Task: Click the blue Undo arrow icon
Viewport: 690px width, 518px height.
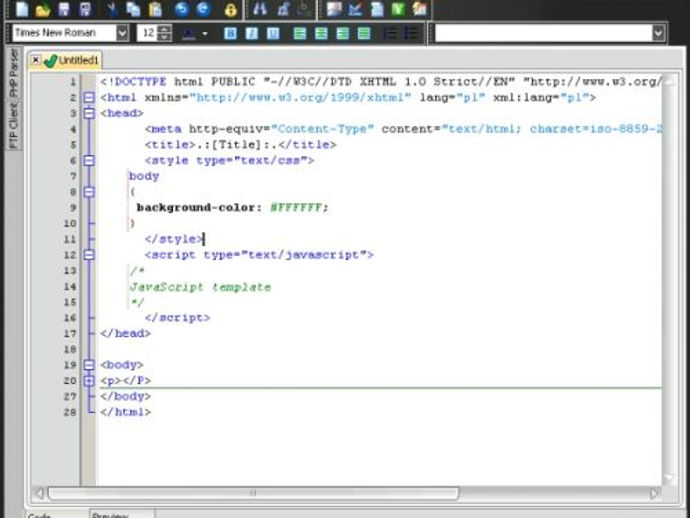Action: (x=181, y=9)
